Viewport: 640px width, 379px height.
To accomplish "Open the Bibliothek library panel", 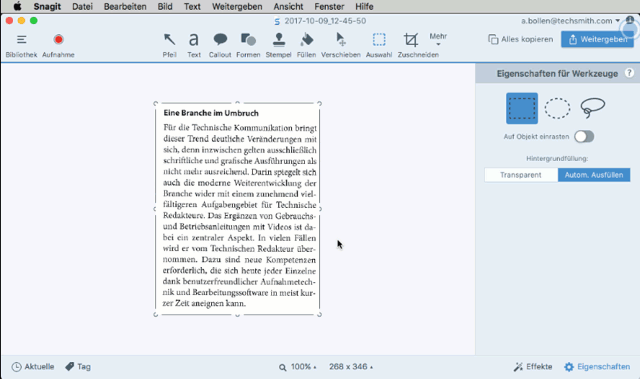I will point(21,45).
